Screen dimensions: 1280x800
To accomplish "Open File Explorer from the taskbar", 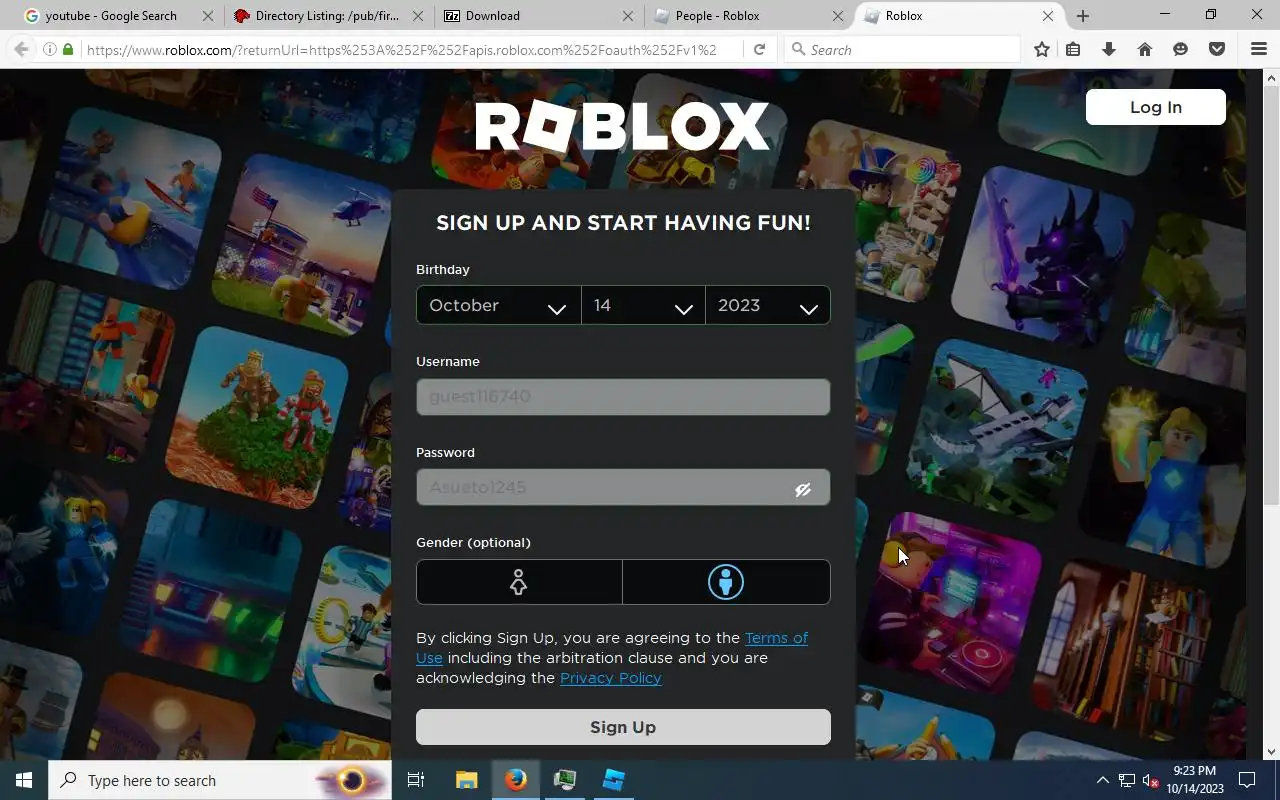I will click(x=467, y=780).
